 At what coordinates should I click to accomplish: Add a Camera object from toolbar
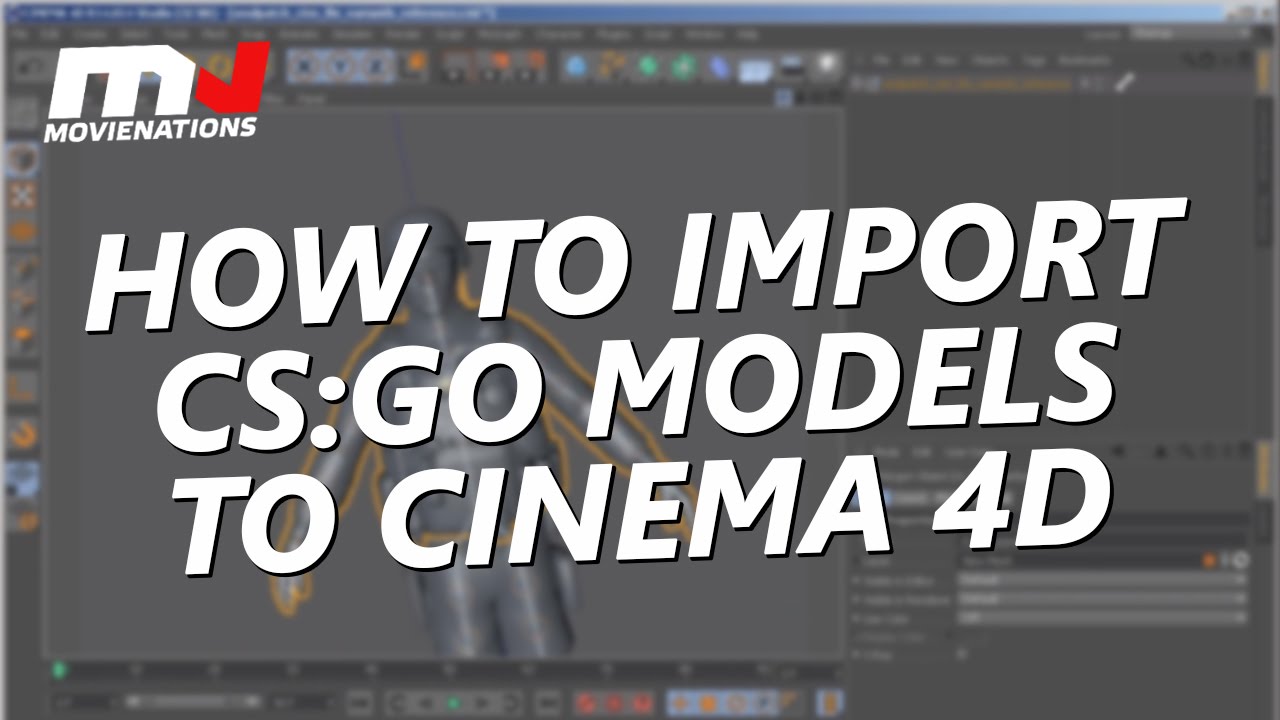pos(791,66)
